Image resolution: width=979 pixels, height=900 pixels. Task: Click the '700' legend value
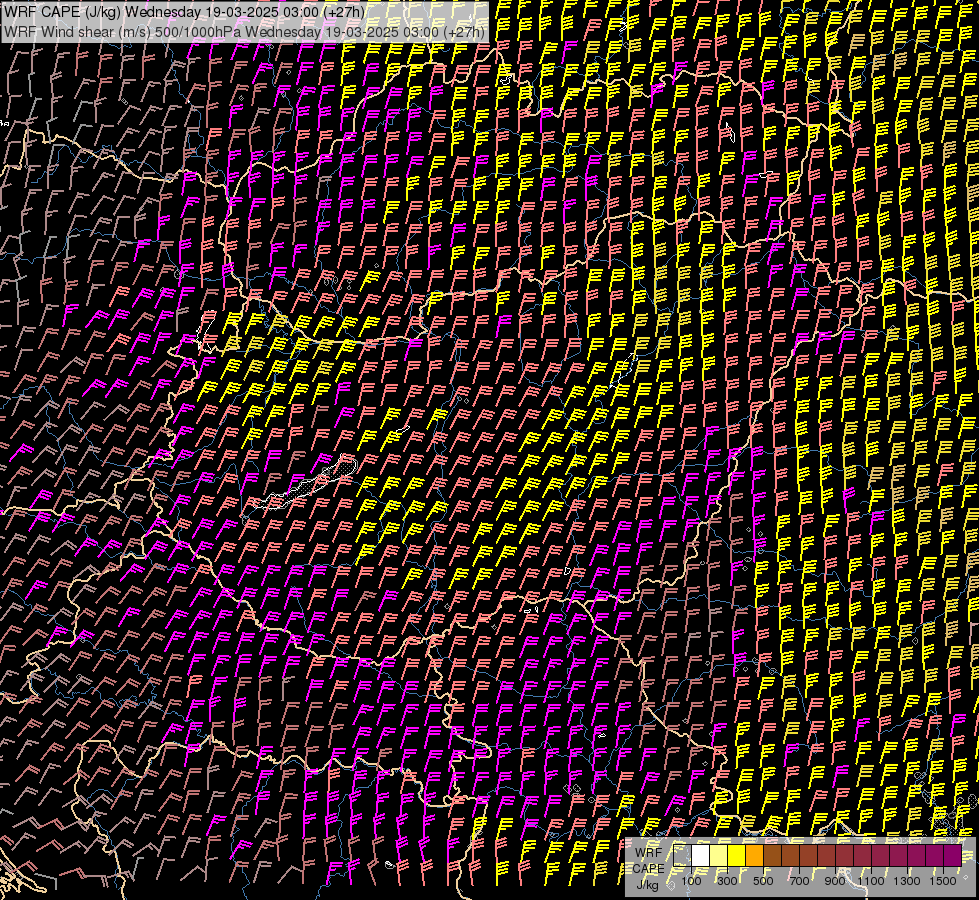tap(799, 881)
